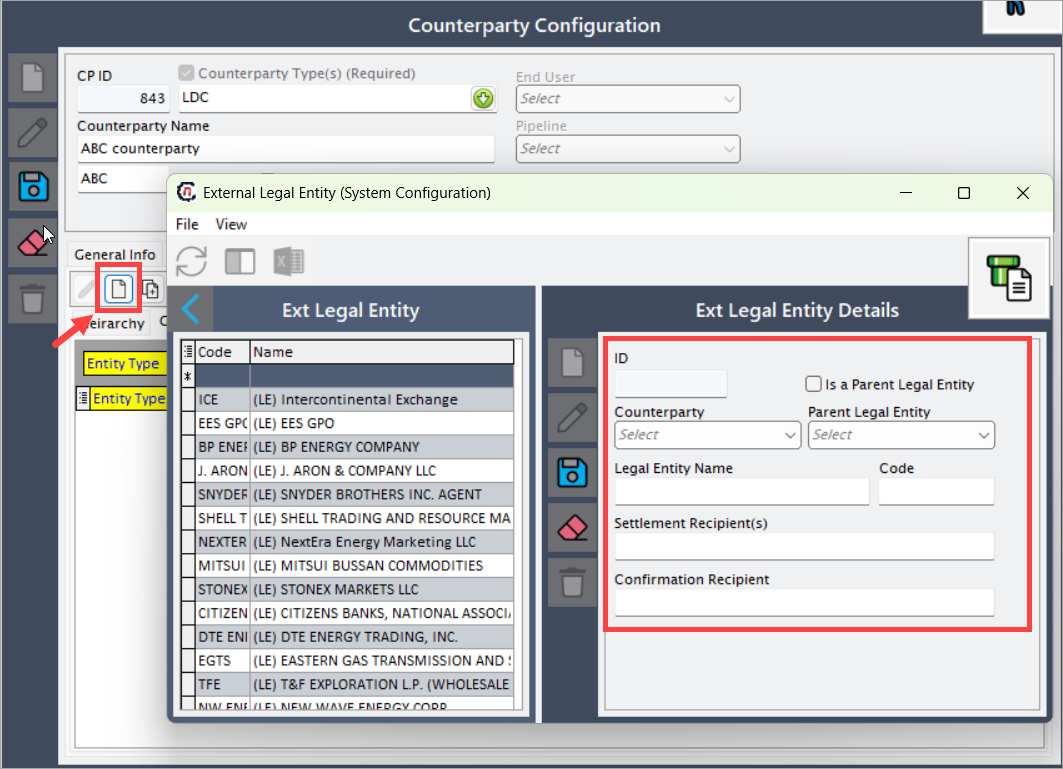
Task: Click the Code column header
Action: (222, 352)
